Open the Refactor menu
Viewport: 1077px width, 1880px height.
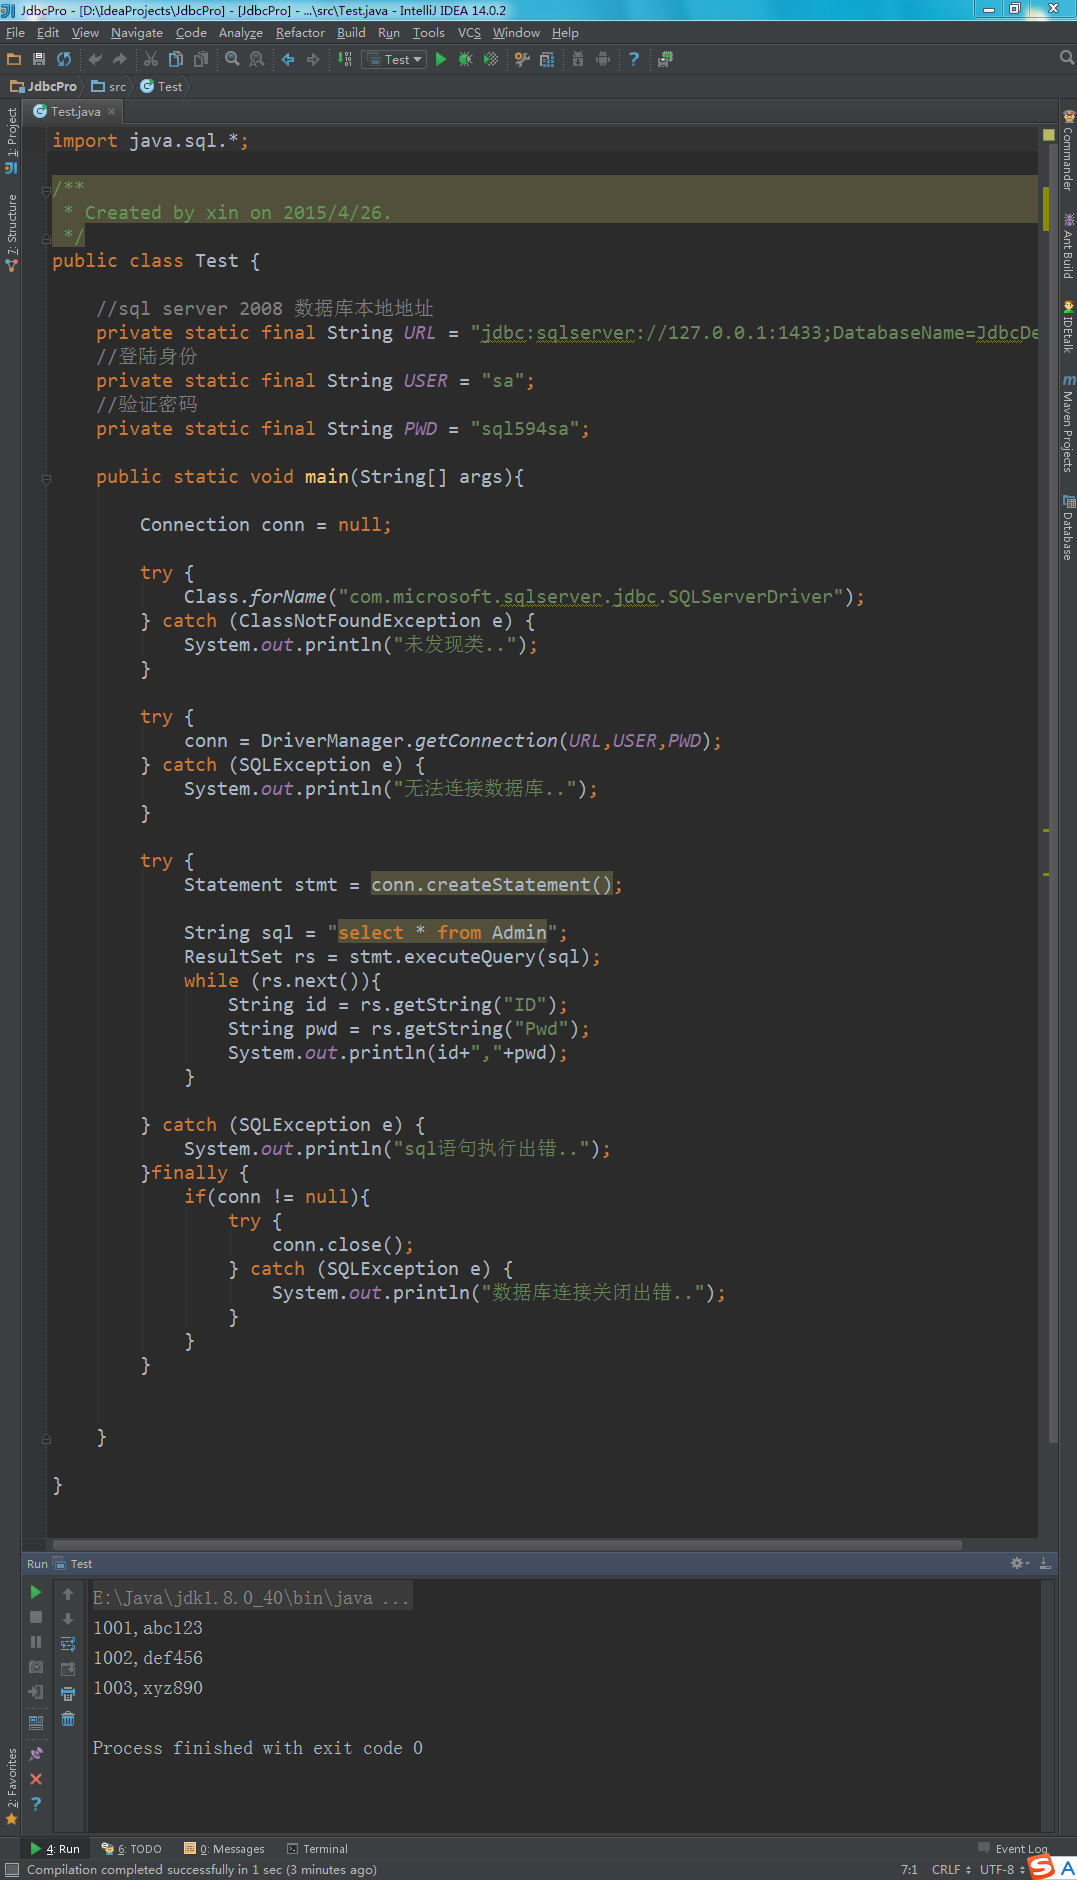pyautogui.click(x=300, y=33)
